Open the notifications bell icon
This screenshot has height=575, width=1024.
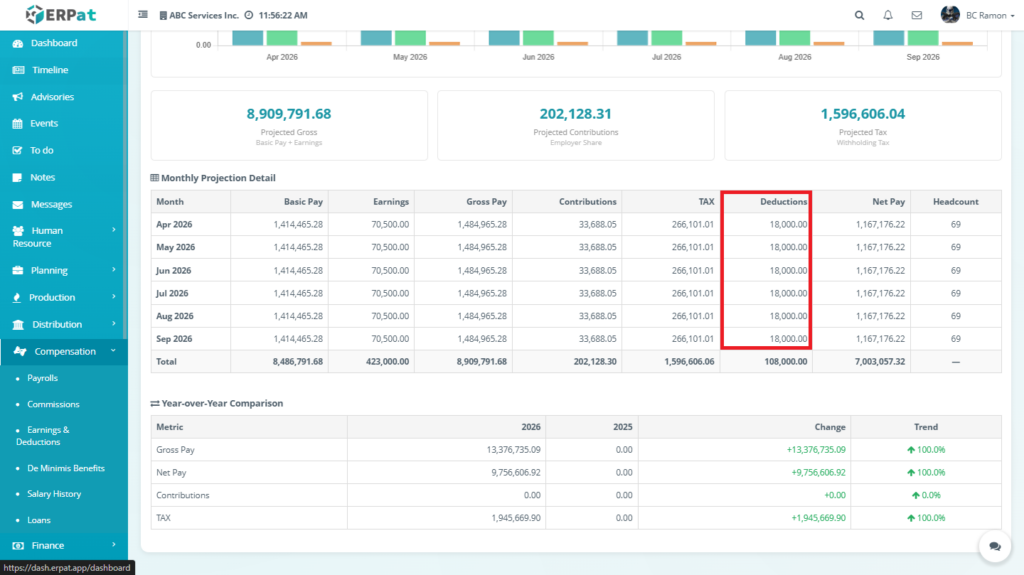pos(888,15)
